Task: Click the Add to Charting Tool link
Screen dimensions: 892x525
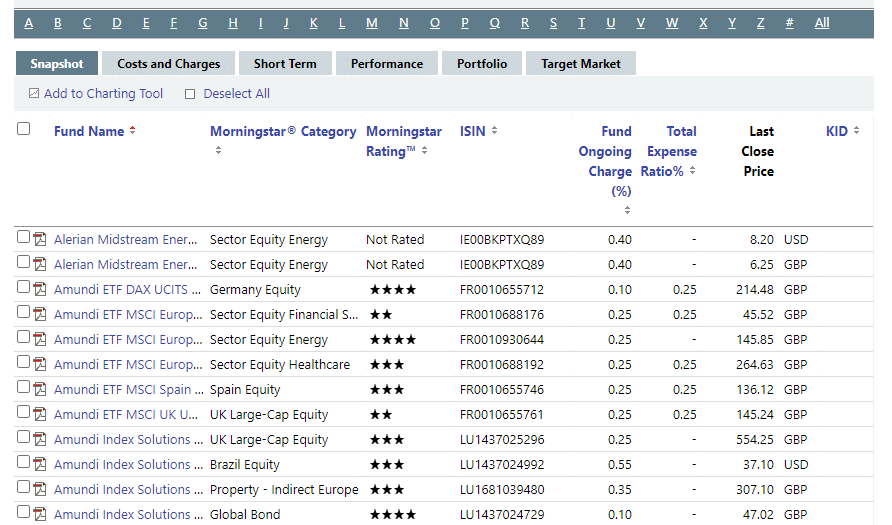Action: [x=103, y=93]
